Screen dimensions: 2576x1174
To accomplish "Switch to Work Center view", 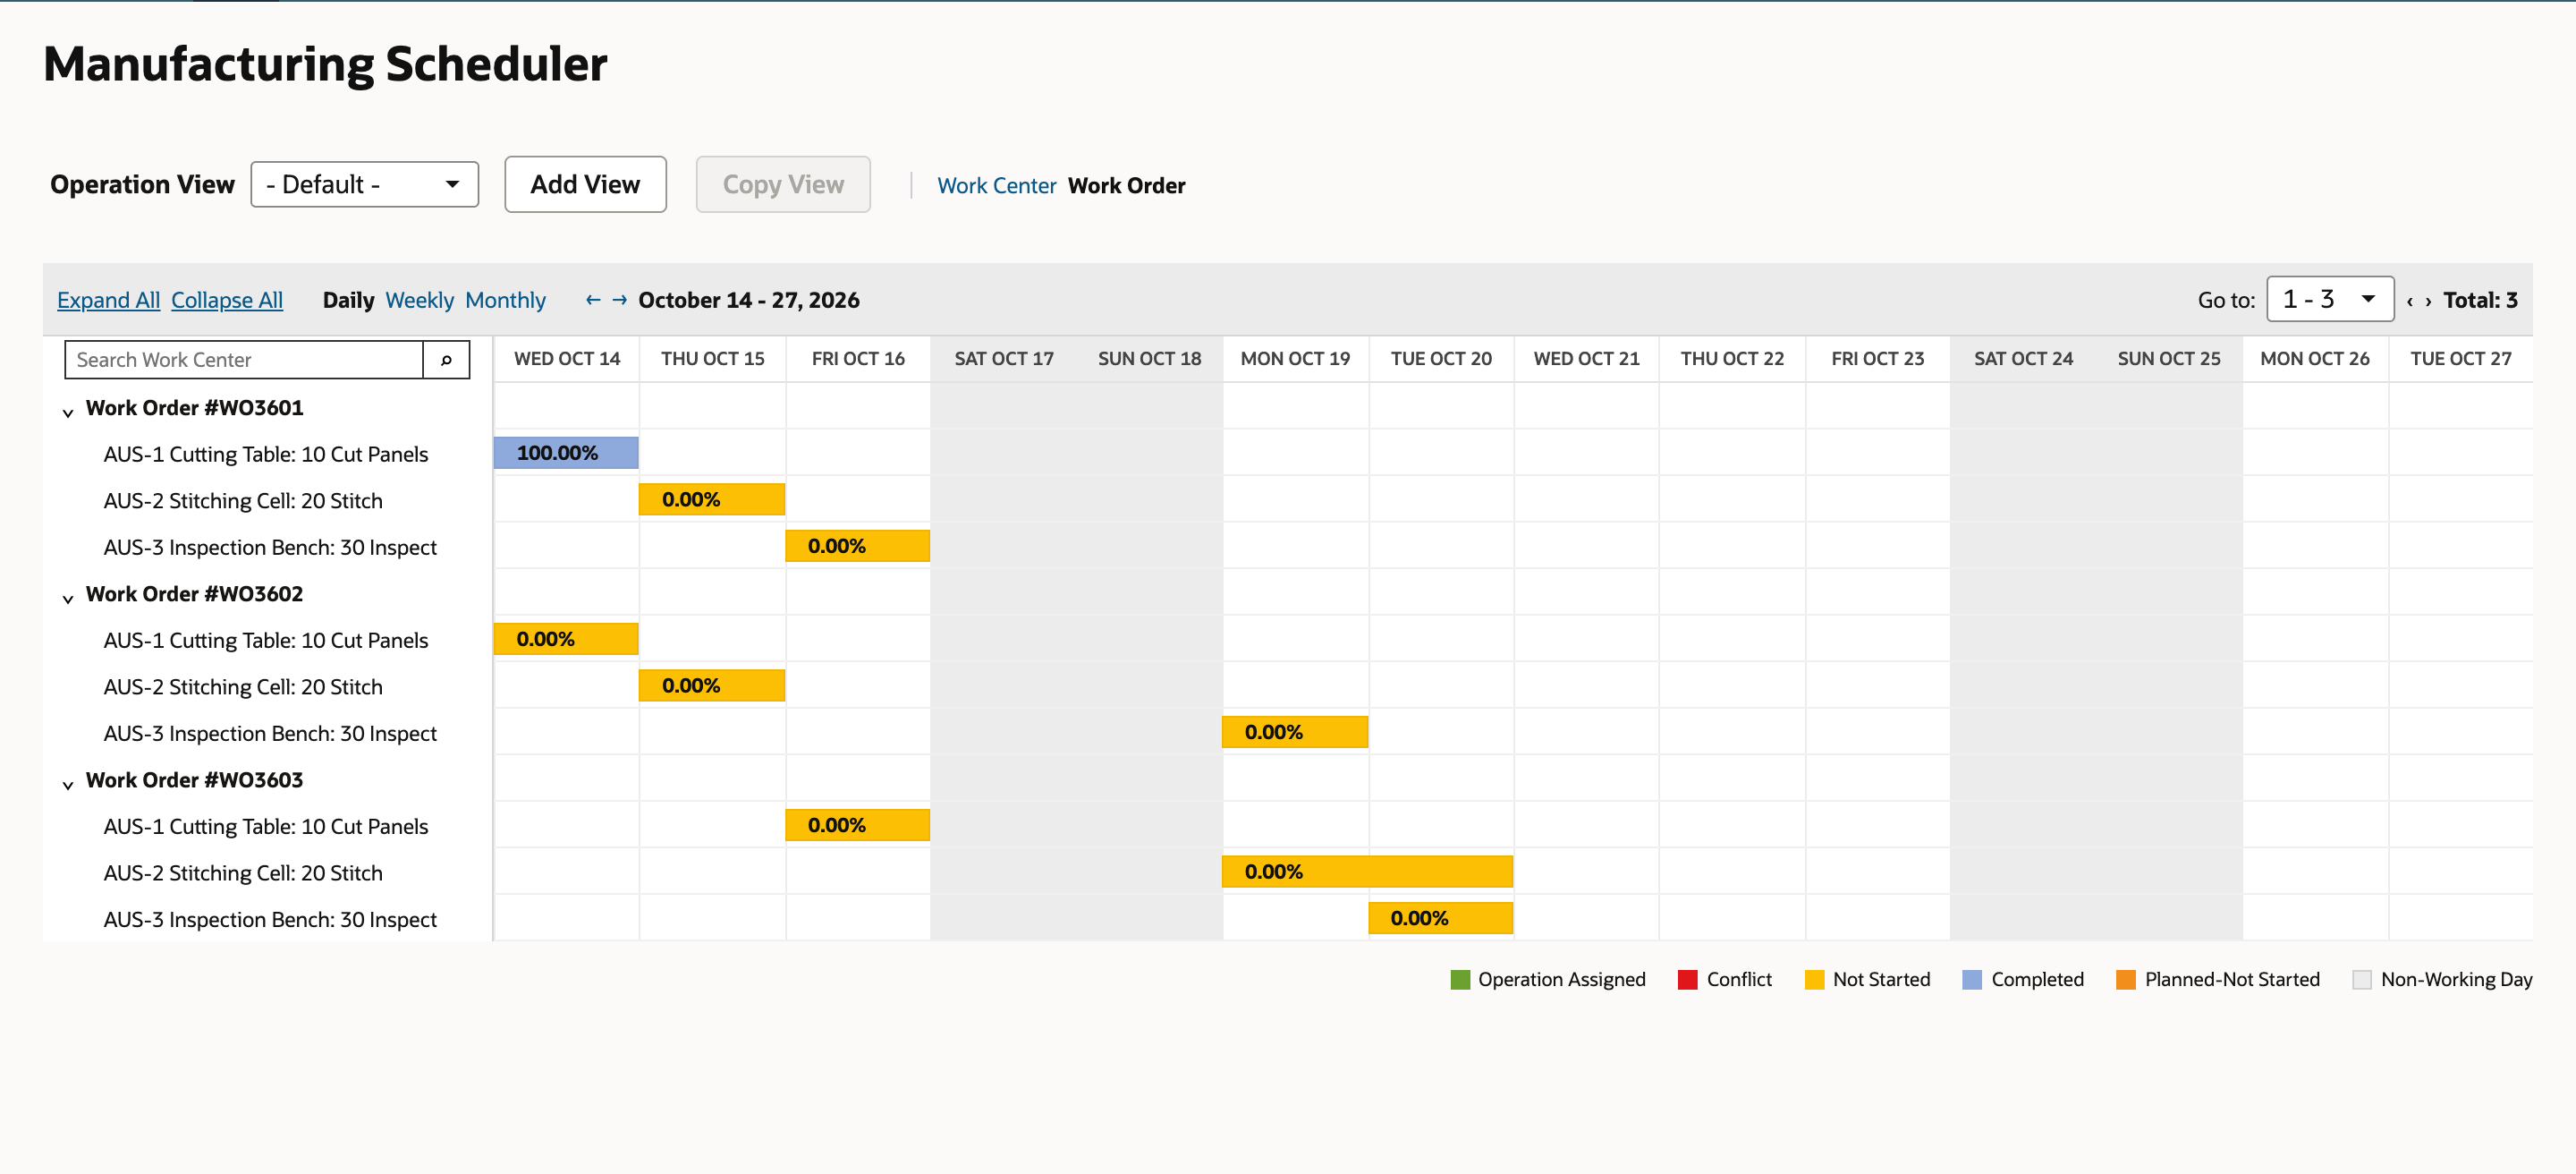I will pos(996,186).
